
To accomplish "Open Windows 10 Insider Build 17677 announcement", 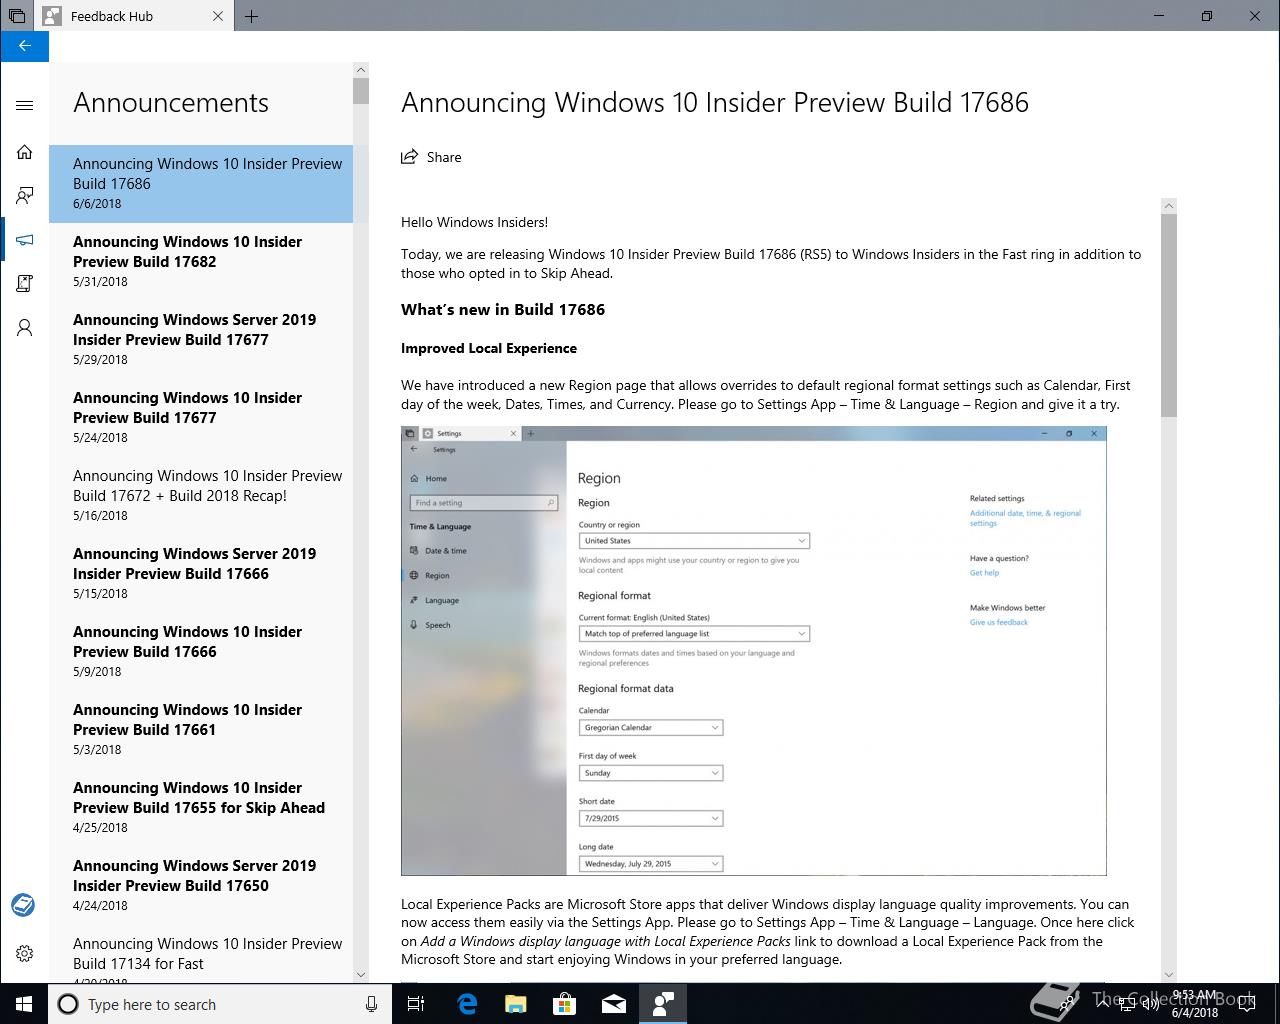I will tap(201, 417).
